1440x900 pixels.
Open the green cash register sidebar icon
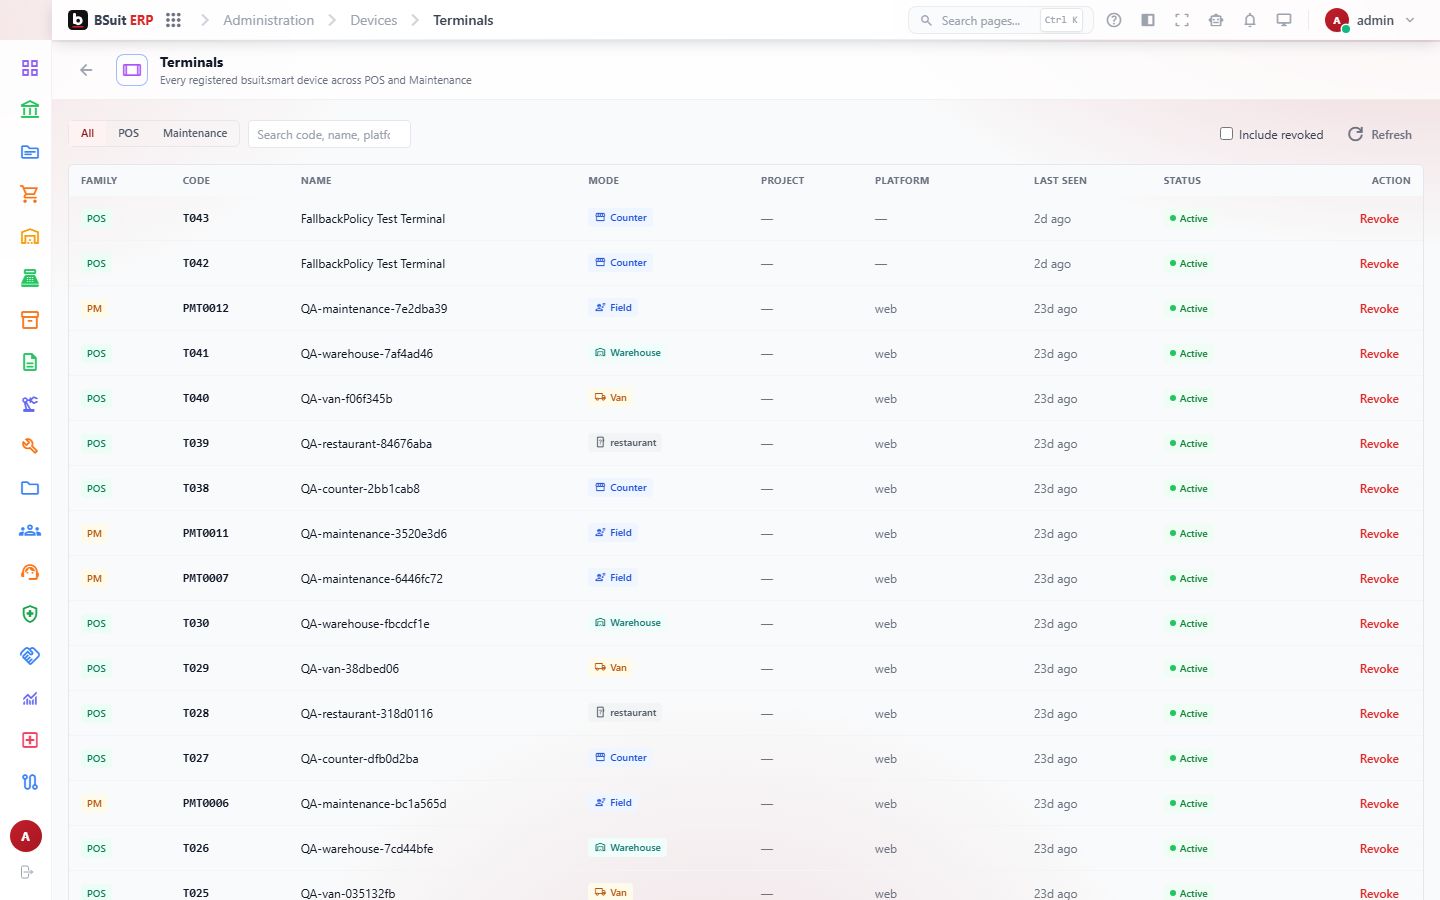(x=30, y=278)
